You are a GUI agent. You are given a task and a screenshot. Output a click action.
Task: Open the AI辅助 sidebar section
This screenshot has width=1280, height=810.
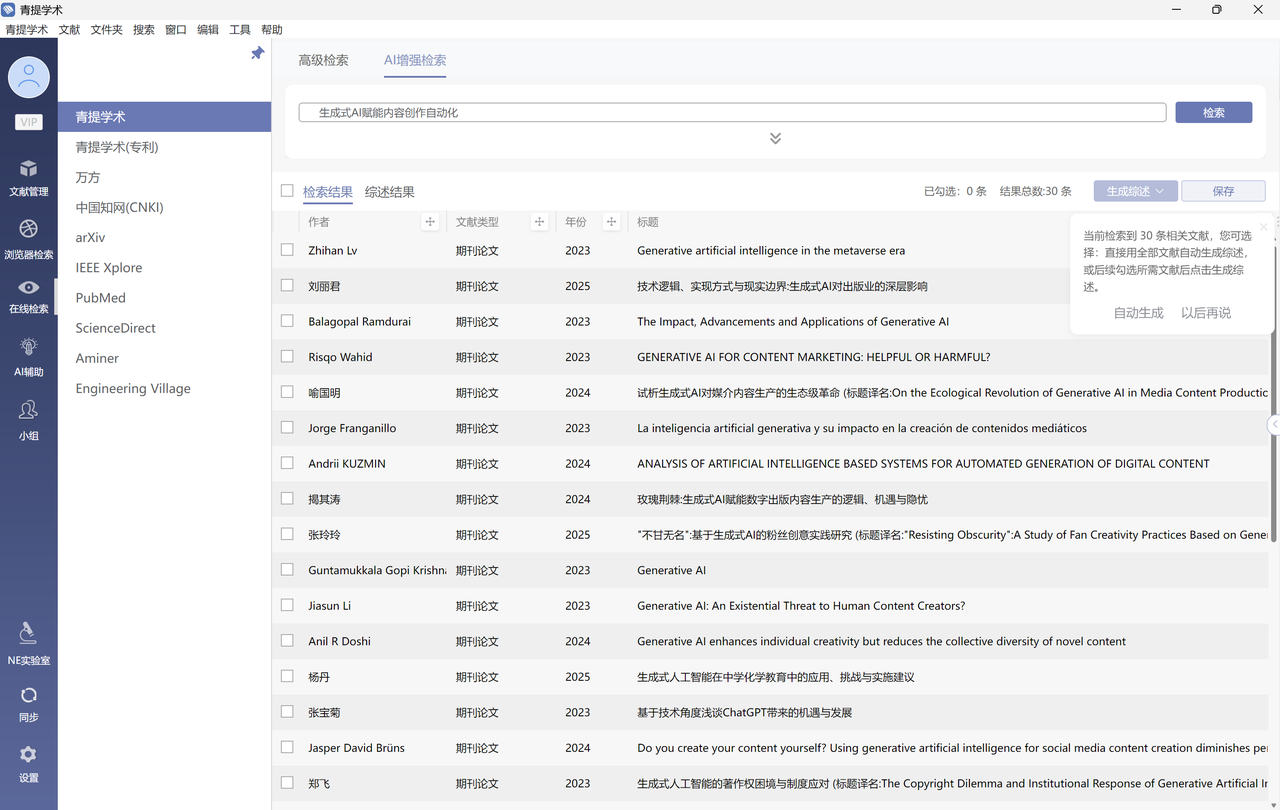click(29, 358)
